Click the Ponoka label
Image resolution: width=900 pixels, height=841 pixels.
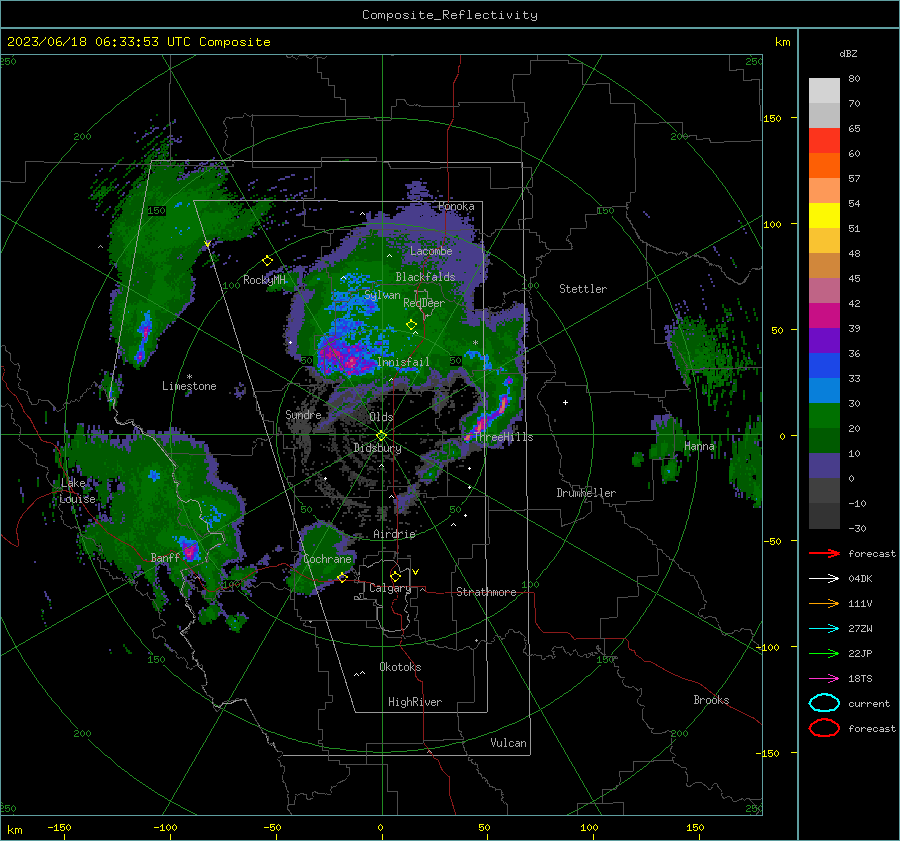pyautogui.click(x=456, y=206)
